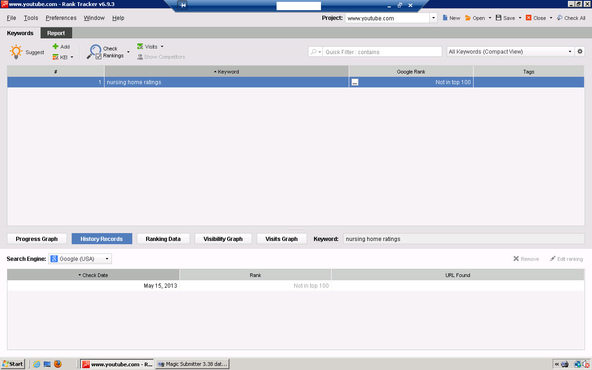Launch Internet Explorer from quick launch
592x370 pixels.
[36, 364]
